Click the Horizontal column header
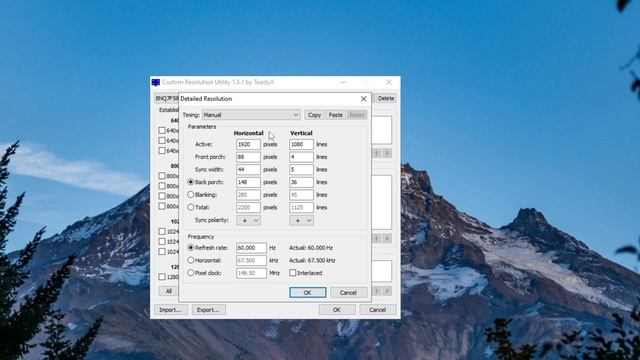This screenshot has height=360, width=640. [249, 133]
